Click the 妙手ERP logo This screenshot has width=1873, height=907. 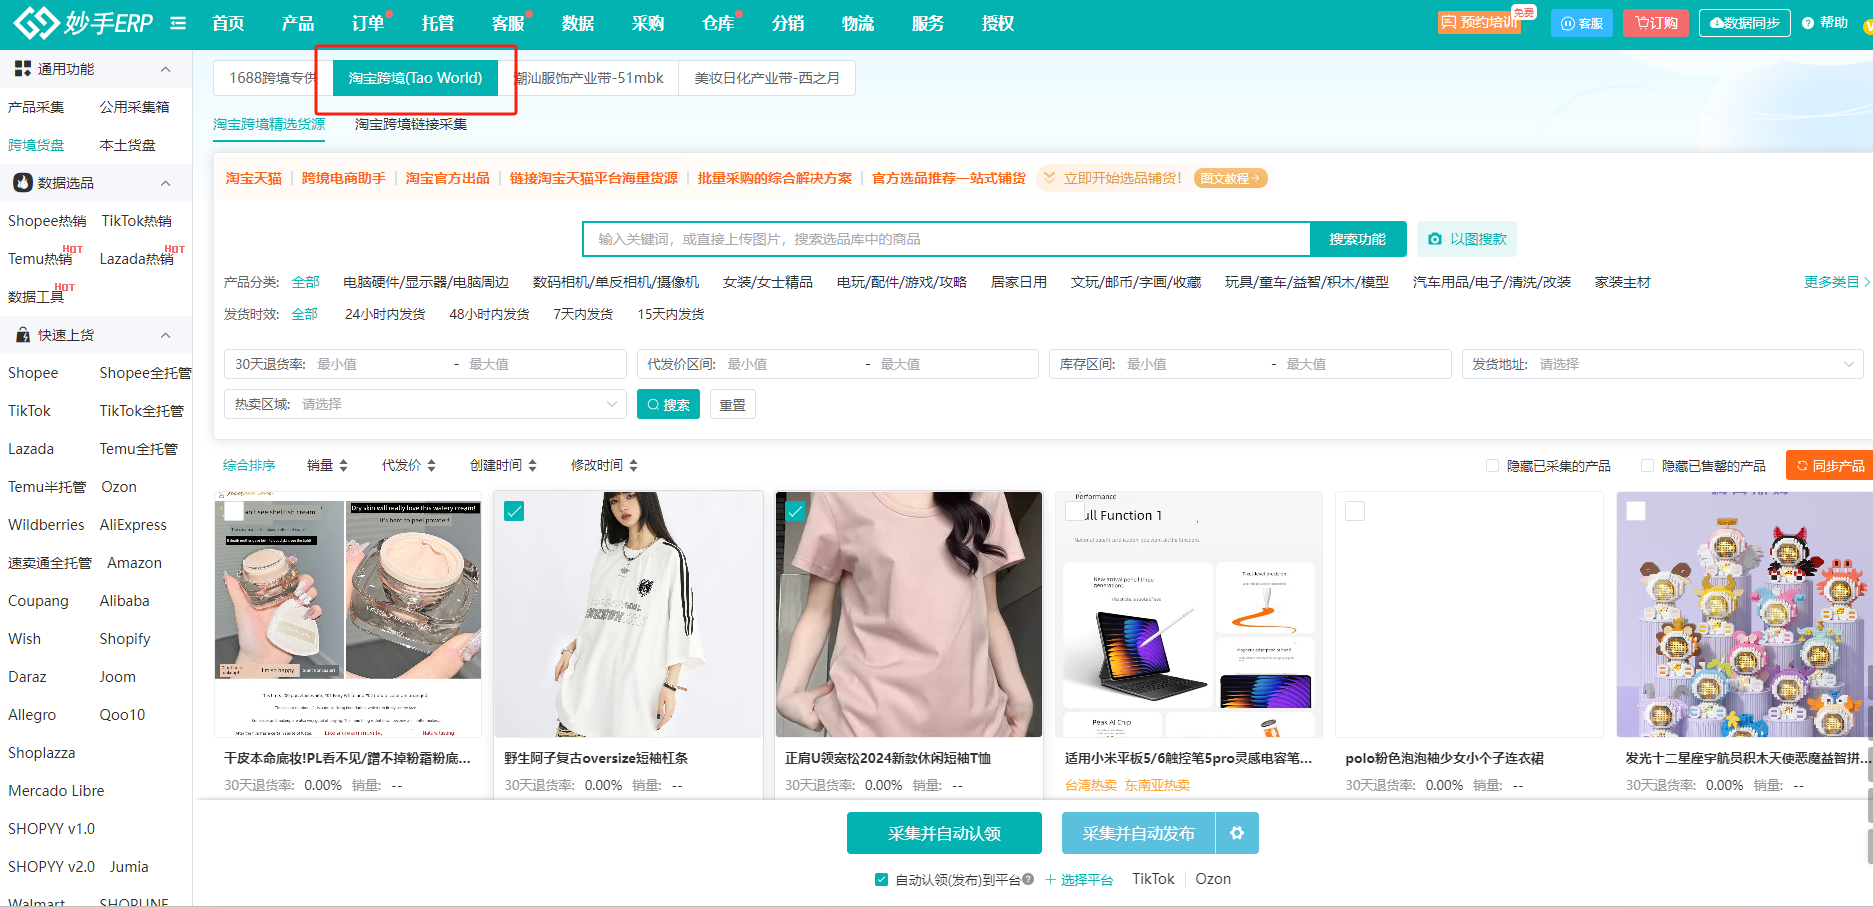click(x=83, y=22)
